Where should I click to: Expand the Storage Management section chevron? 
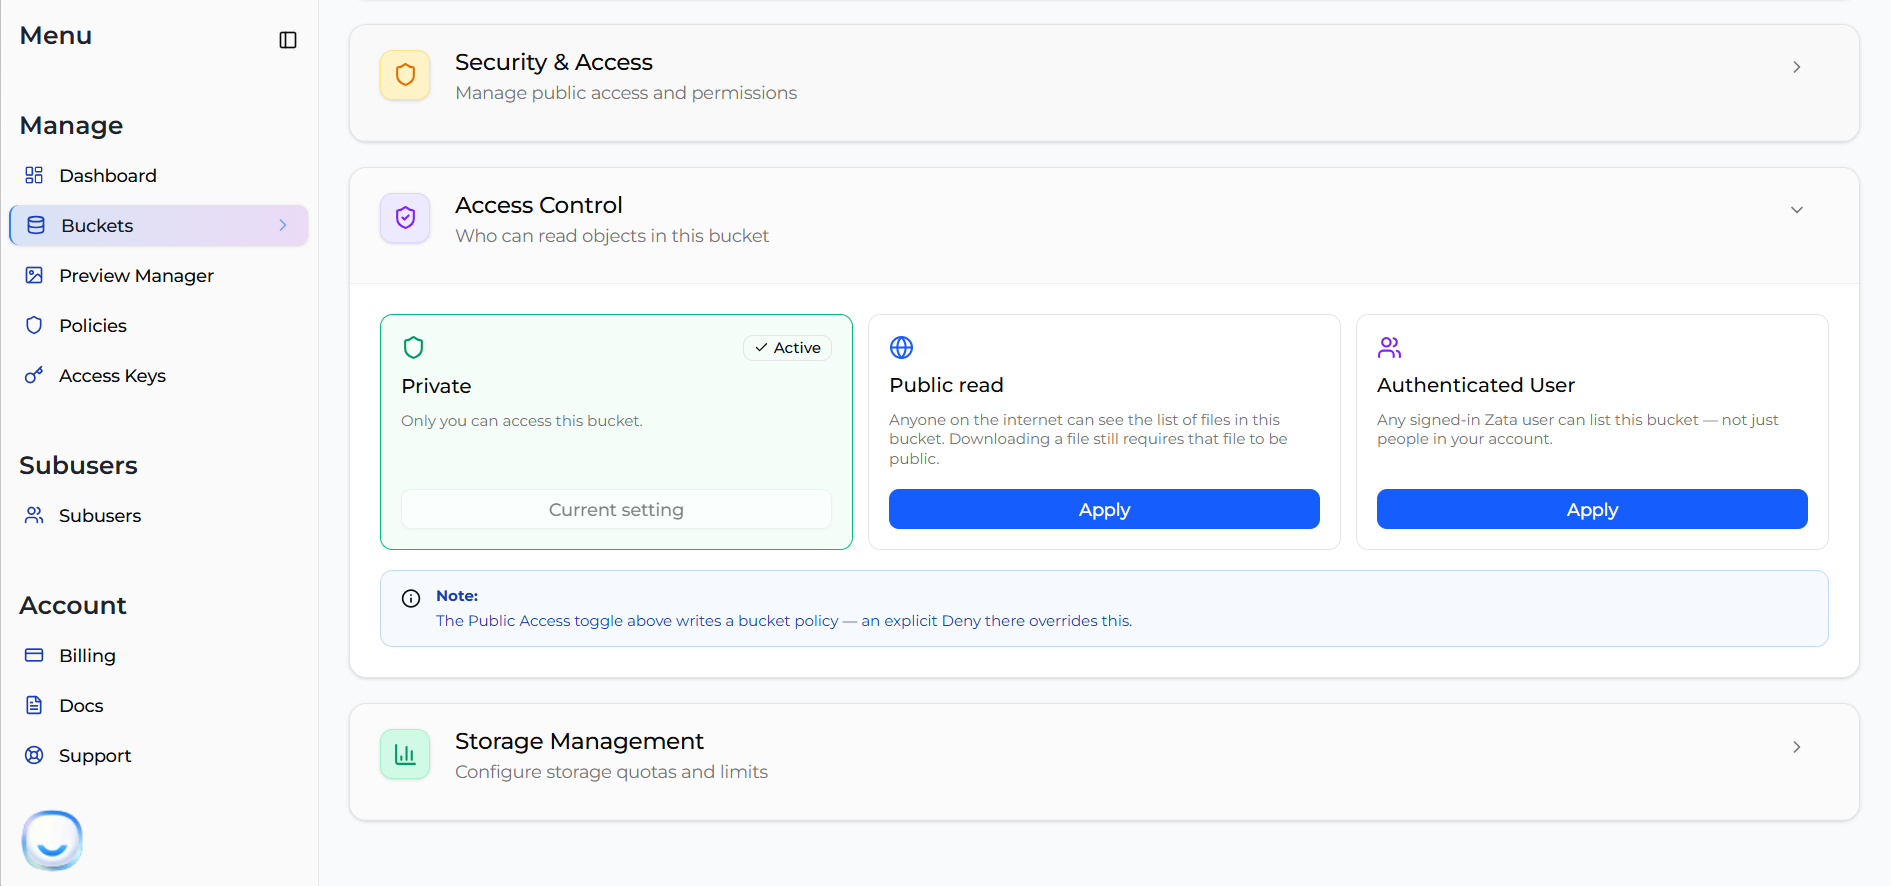point(1797,747)
